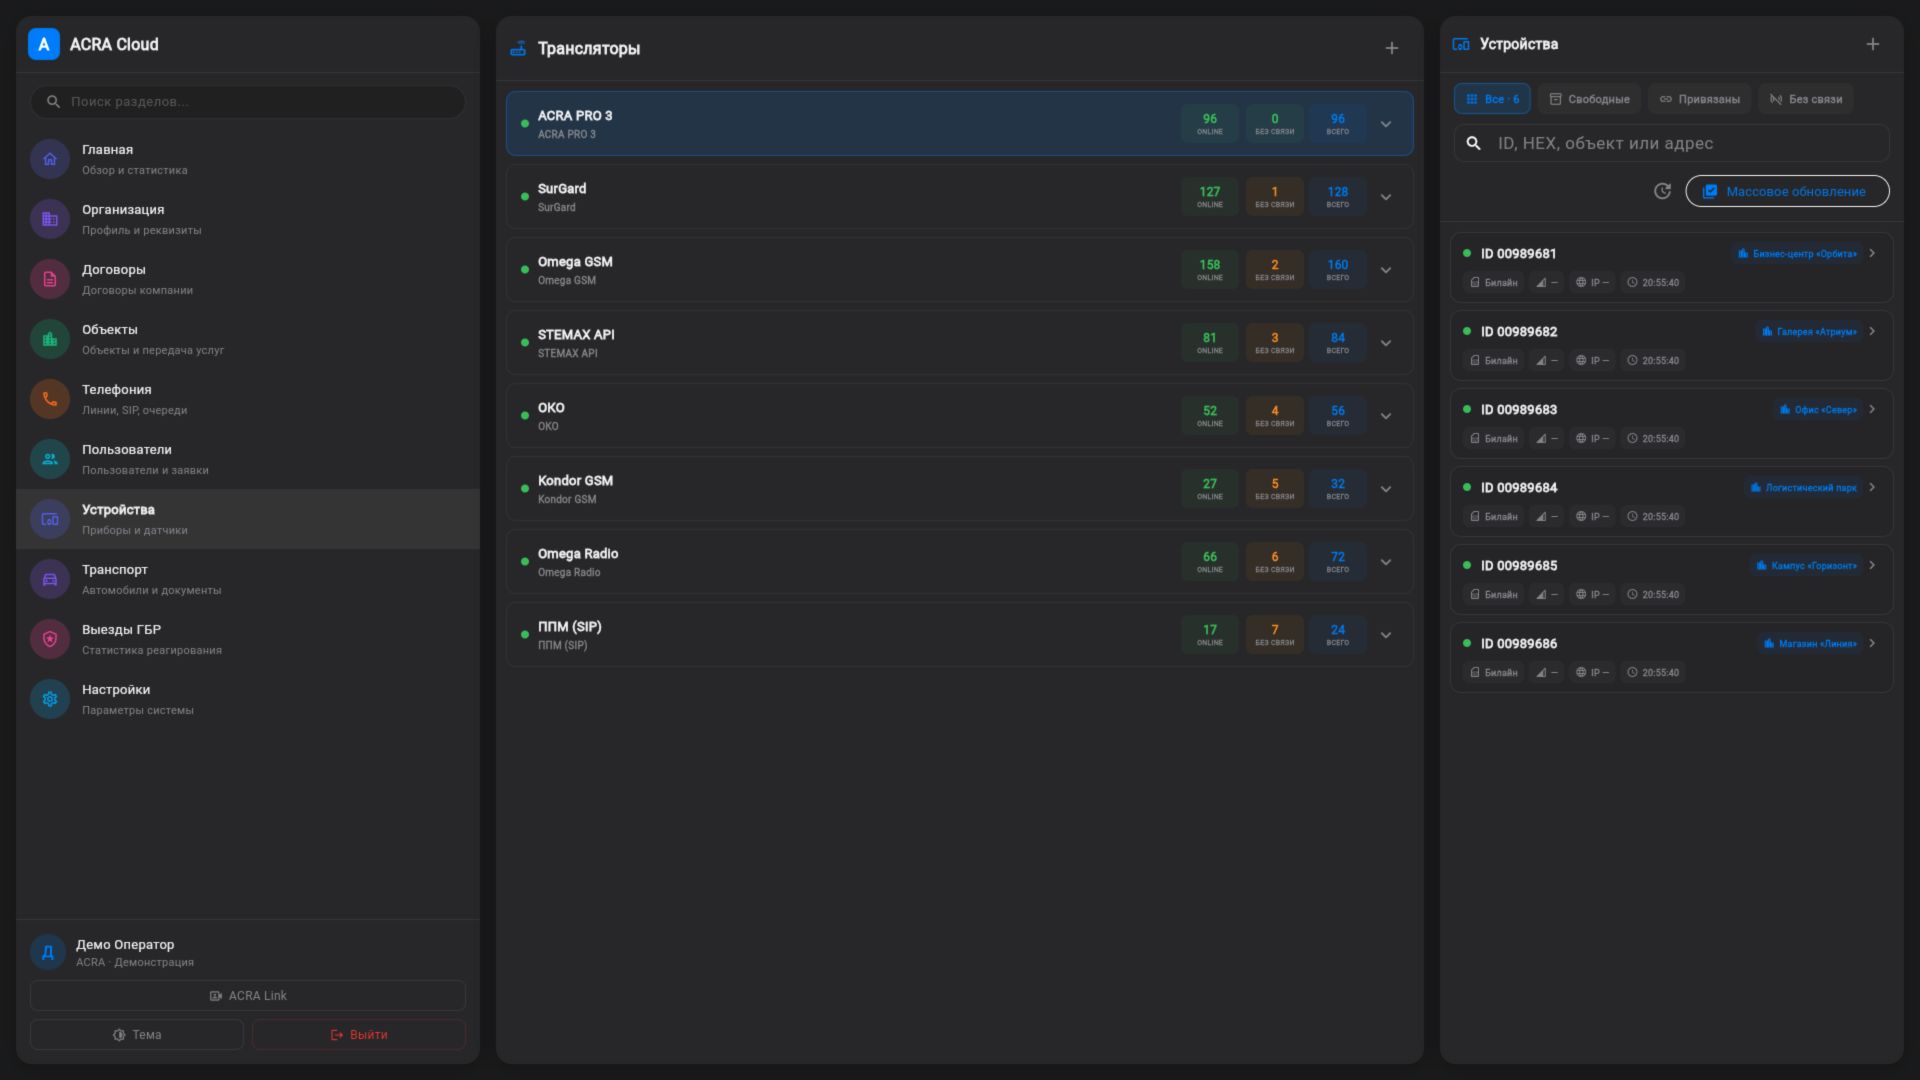1920x1080 pixels.
Task: Open the Галерея «Атриум» object link
Action: (1809, 332)
